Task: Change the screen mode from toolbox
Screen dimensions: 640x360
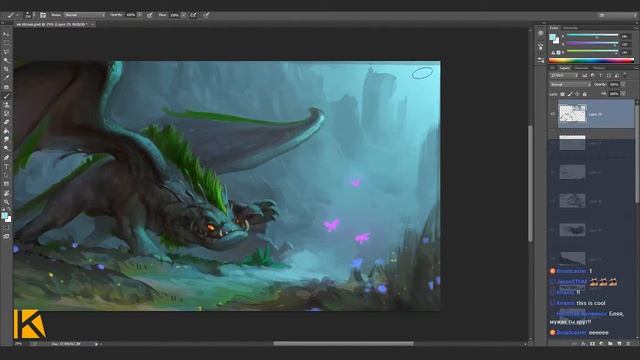Action: pos(6,236)
